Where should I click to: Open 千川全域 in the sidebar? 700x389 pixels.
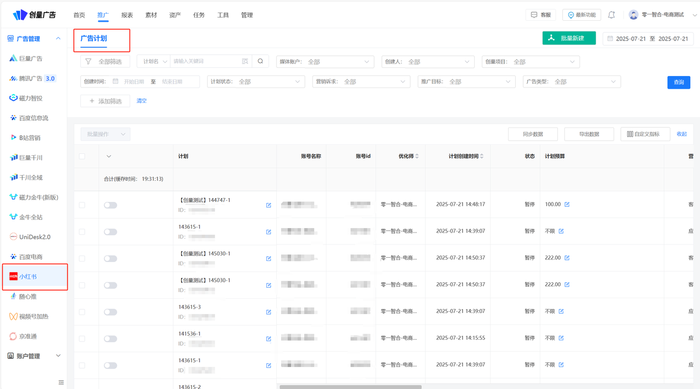coord(26,177)
